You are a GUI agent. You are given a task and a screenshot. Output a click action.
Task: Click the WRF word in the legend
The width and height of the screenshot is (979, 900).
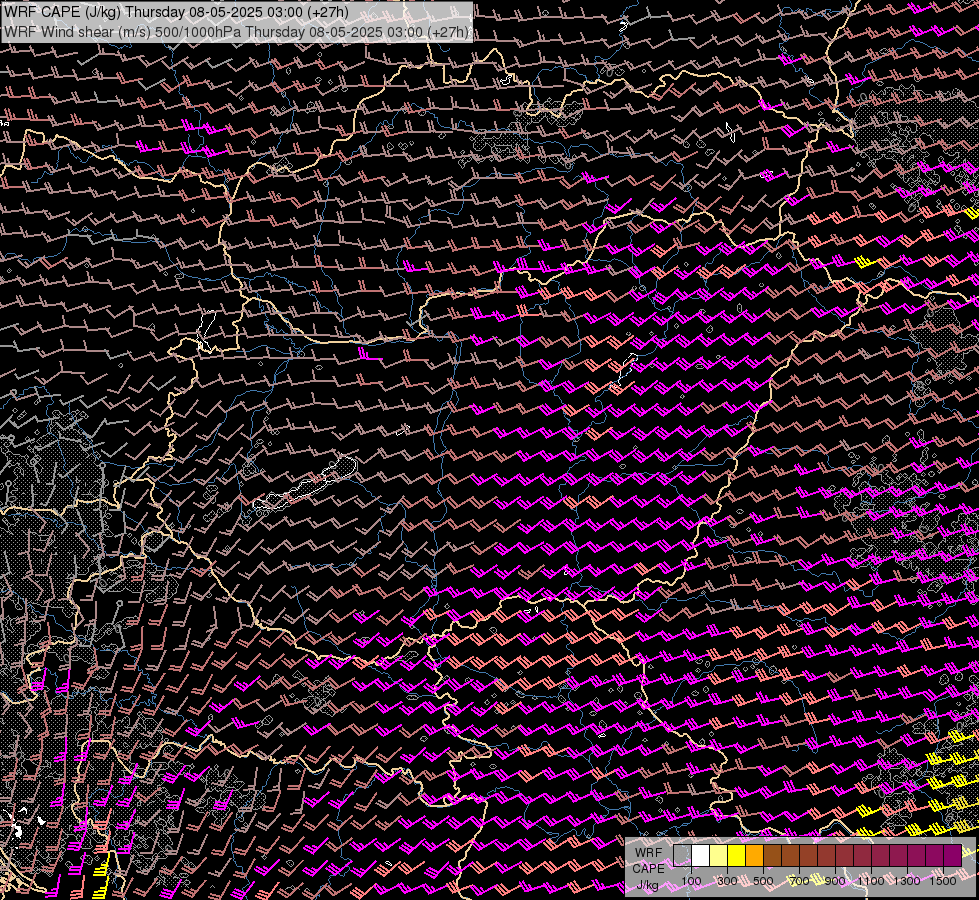[x=648, y=853]
